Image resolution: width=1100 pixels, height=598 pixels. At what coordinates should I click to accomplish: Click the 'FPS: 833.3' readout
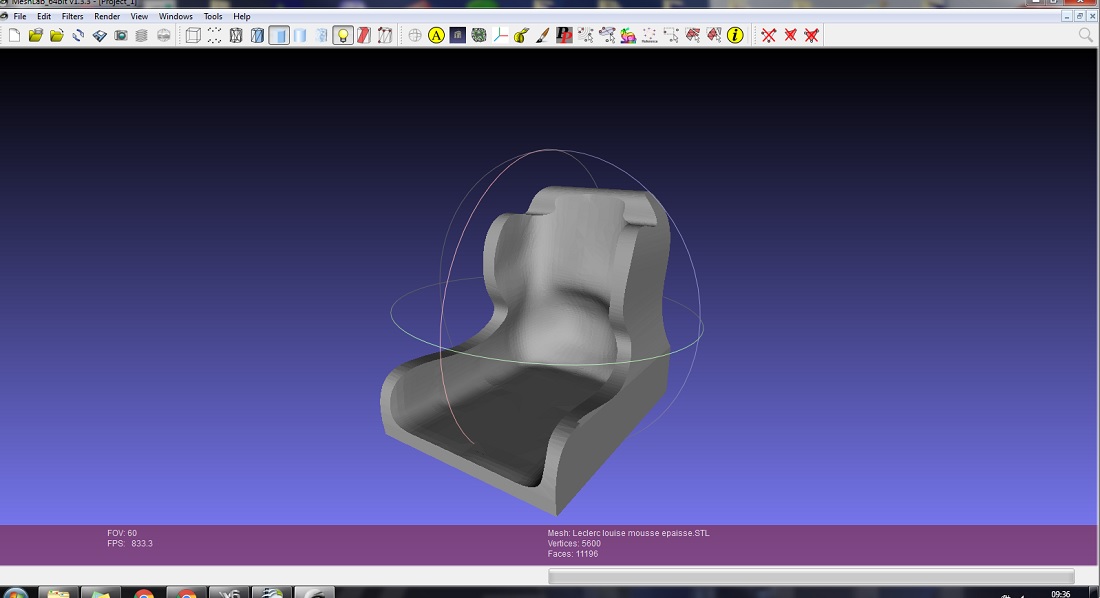click(130, 543)
